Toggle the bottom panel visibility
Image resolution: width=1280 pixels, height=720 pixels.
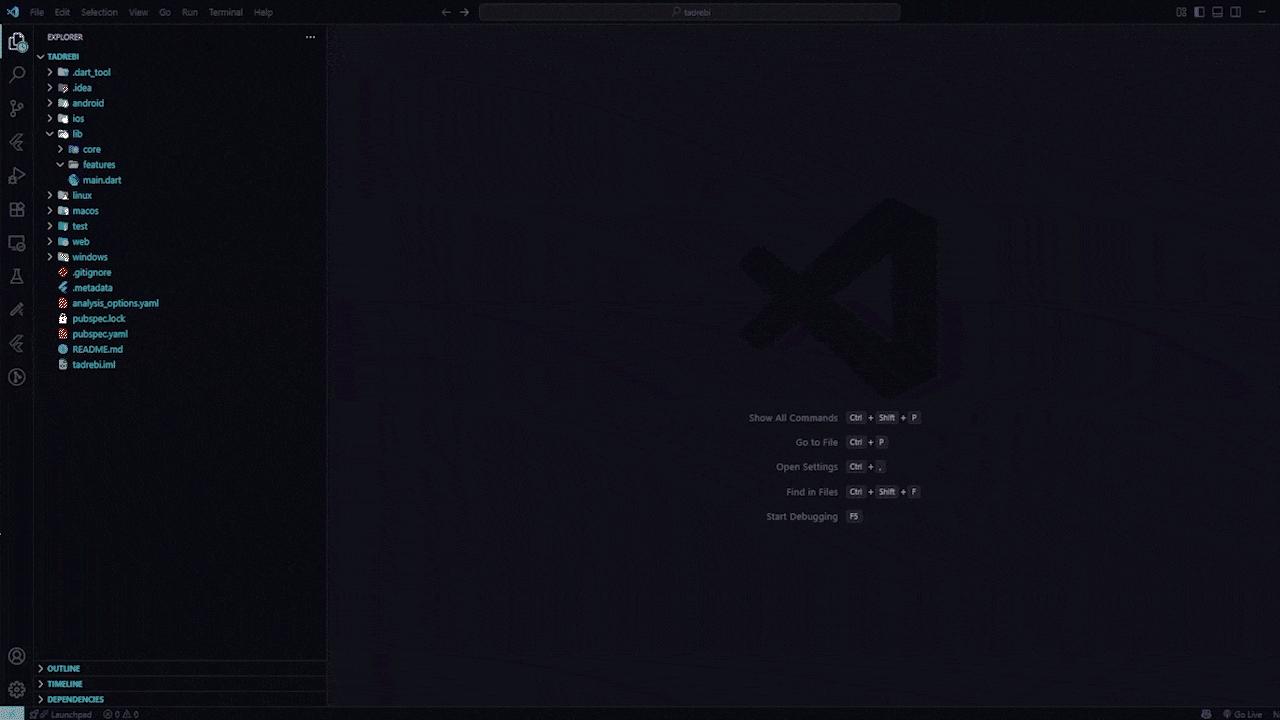coord(1218,12)
